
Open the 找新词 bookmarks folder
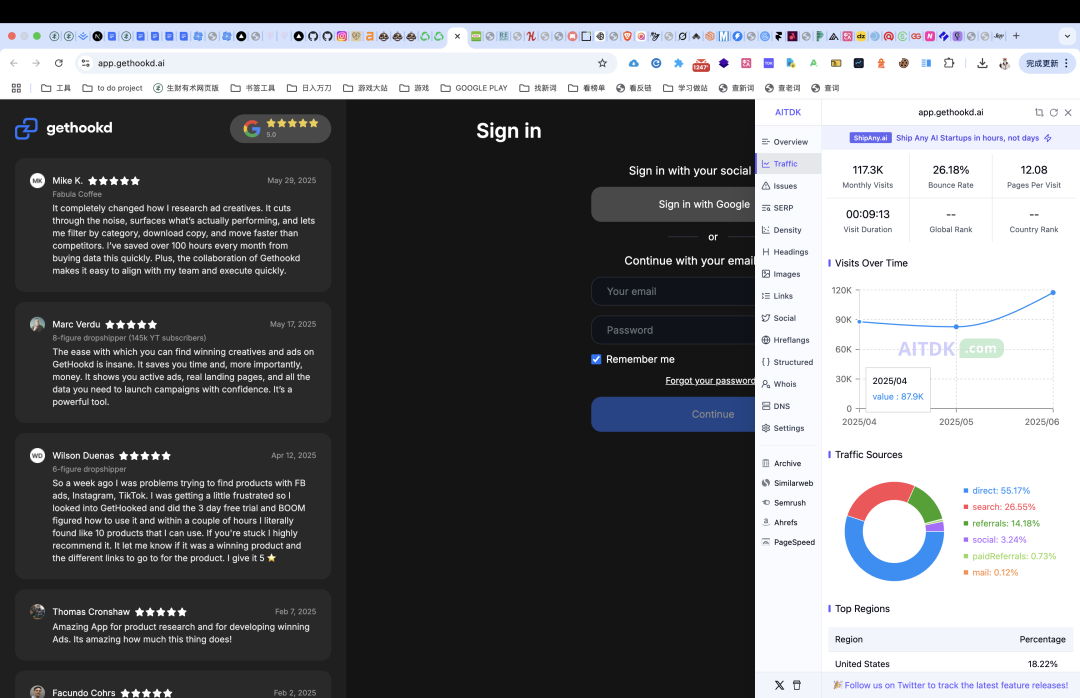pyautogui.click(x=538, y=88)
